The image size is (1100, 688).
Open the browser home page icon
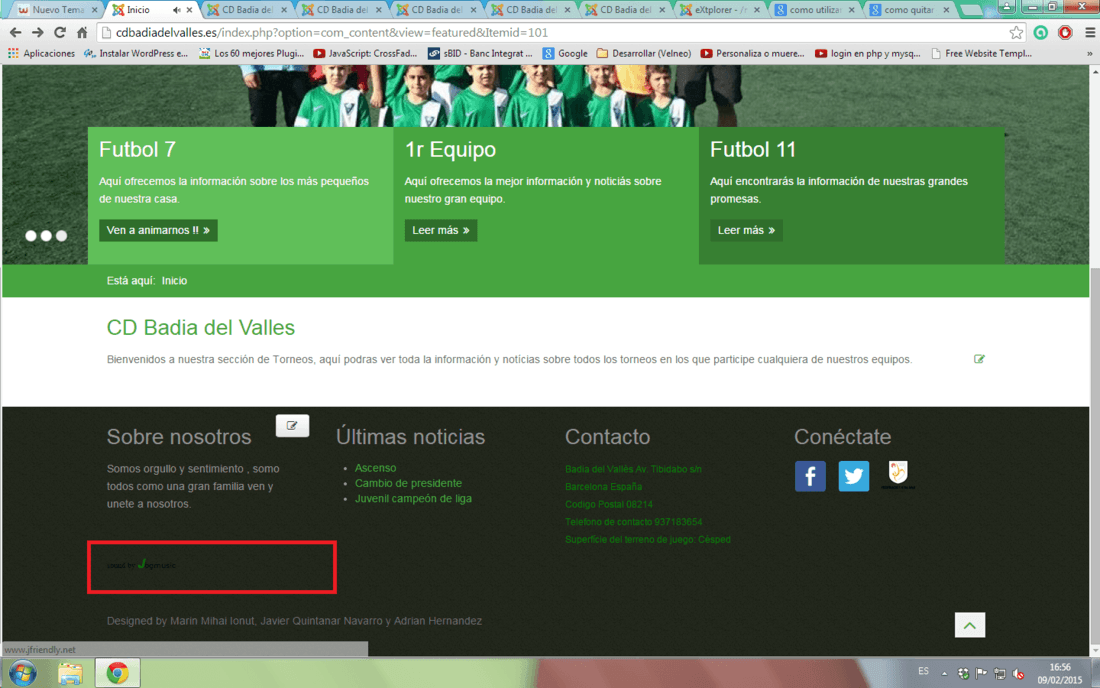click(82, 33)
